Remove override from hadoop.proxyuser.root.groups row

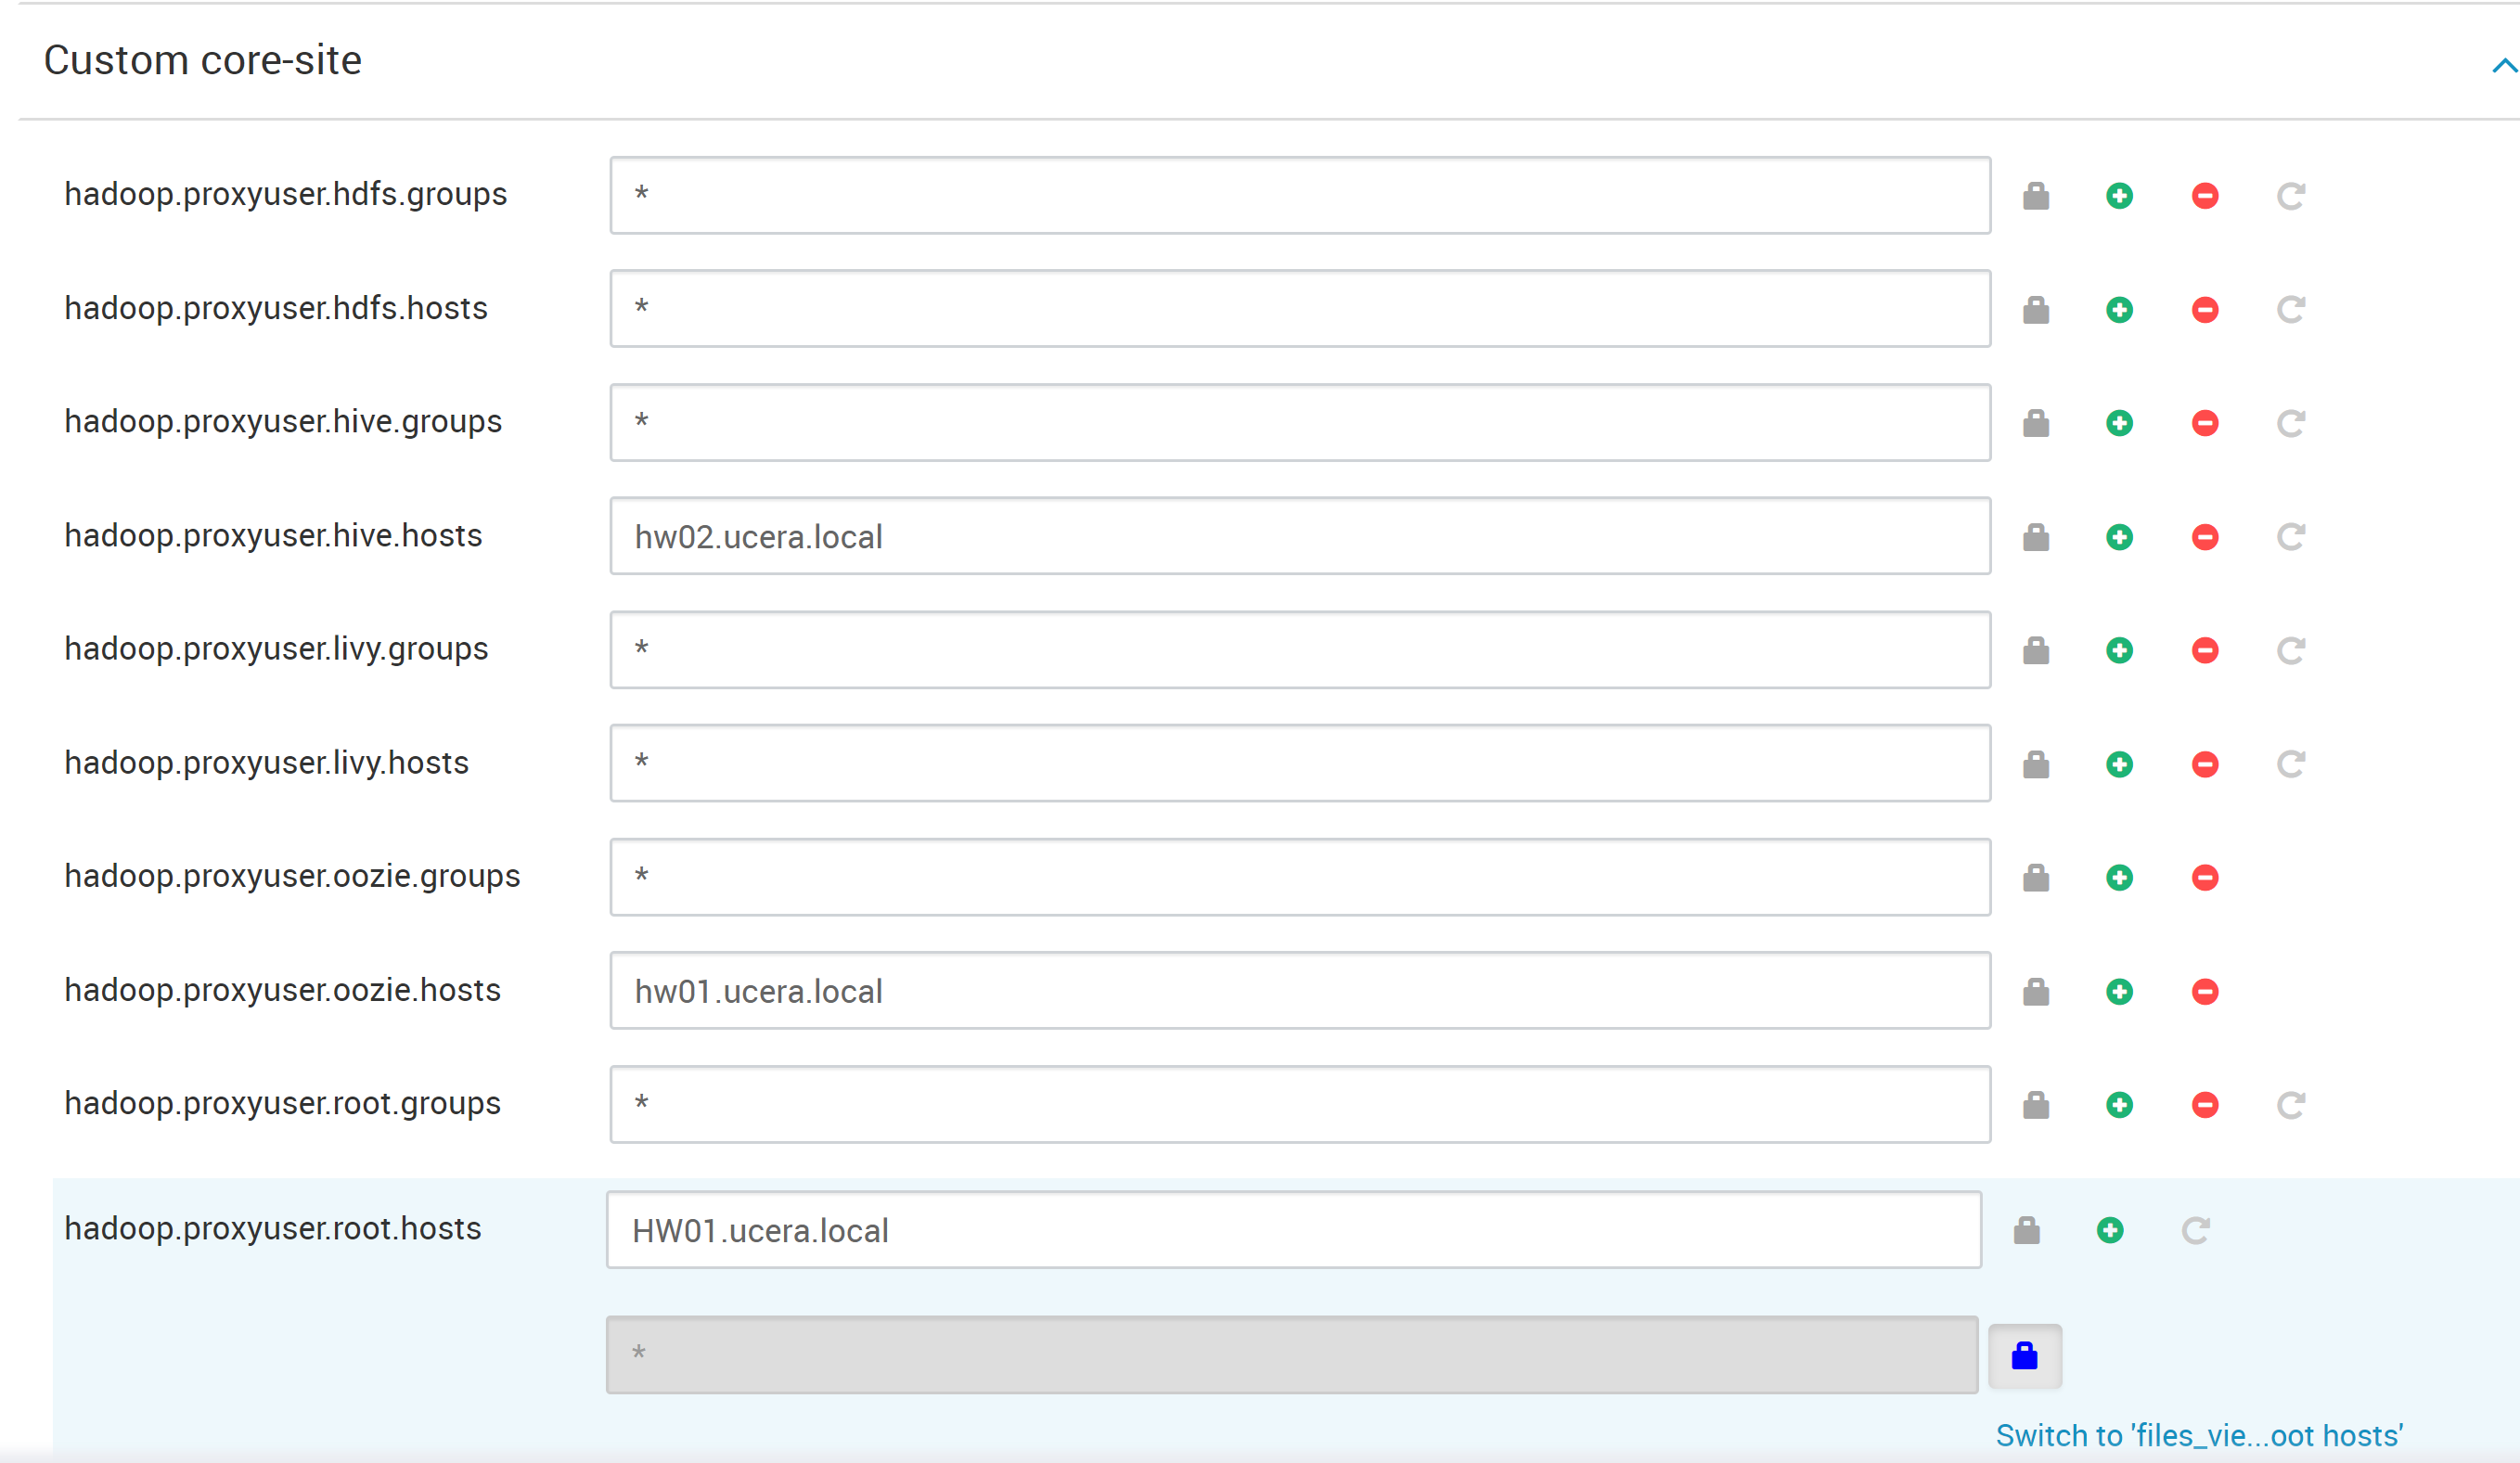tap(2205, 1104)
